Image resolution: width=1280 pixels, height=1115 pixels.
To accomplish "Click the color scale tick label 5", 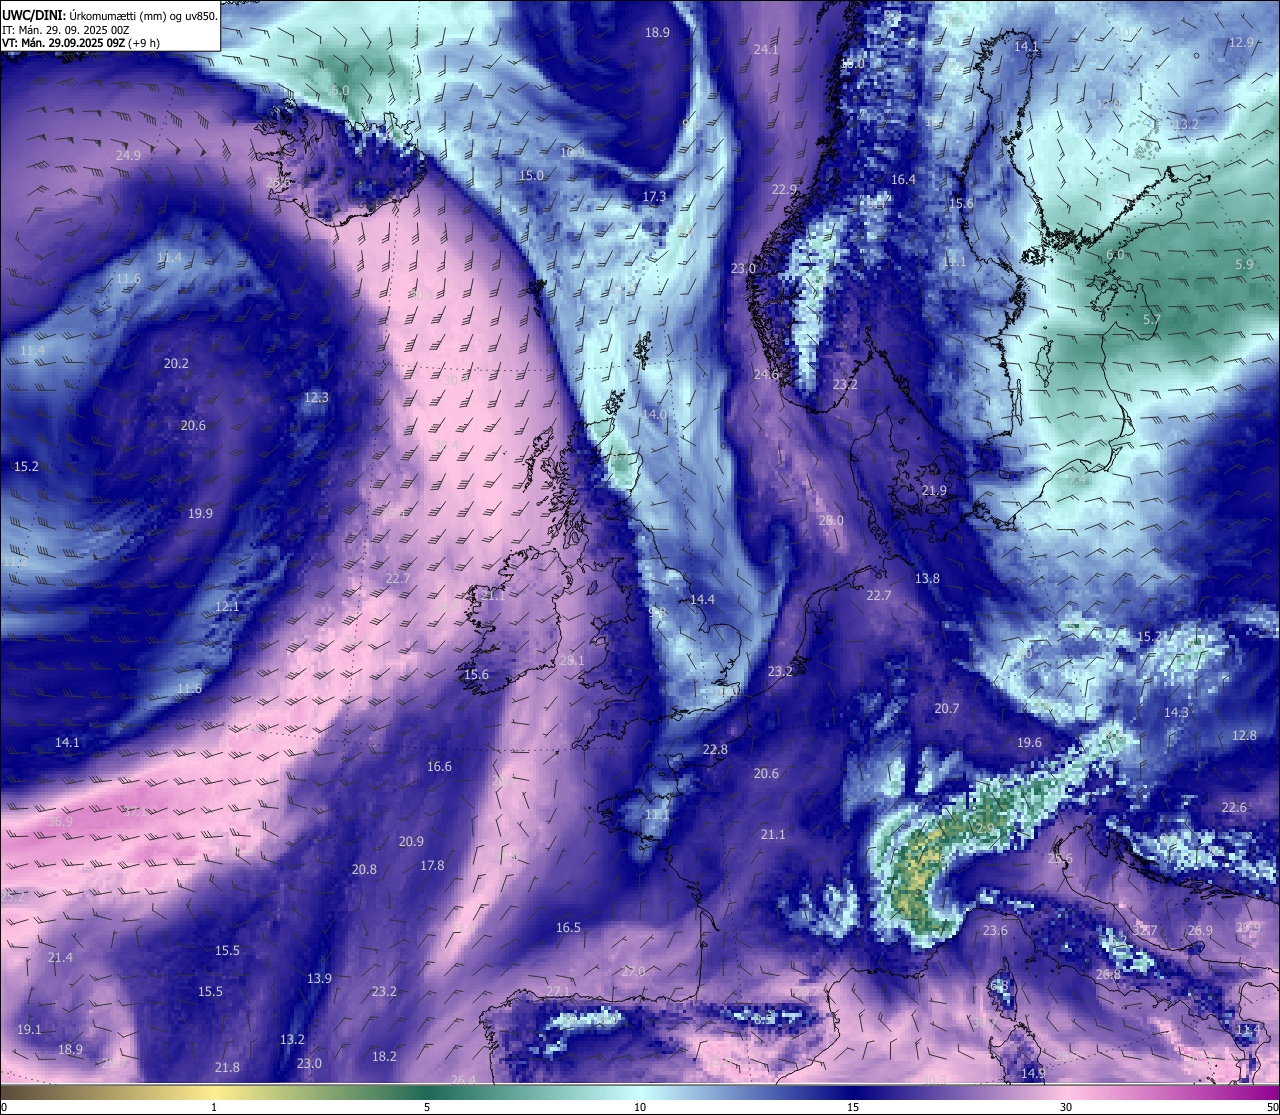I will 427,1107.
